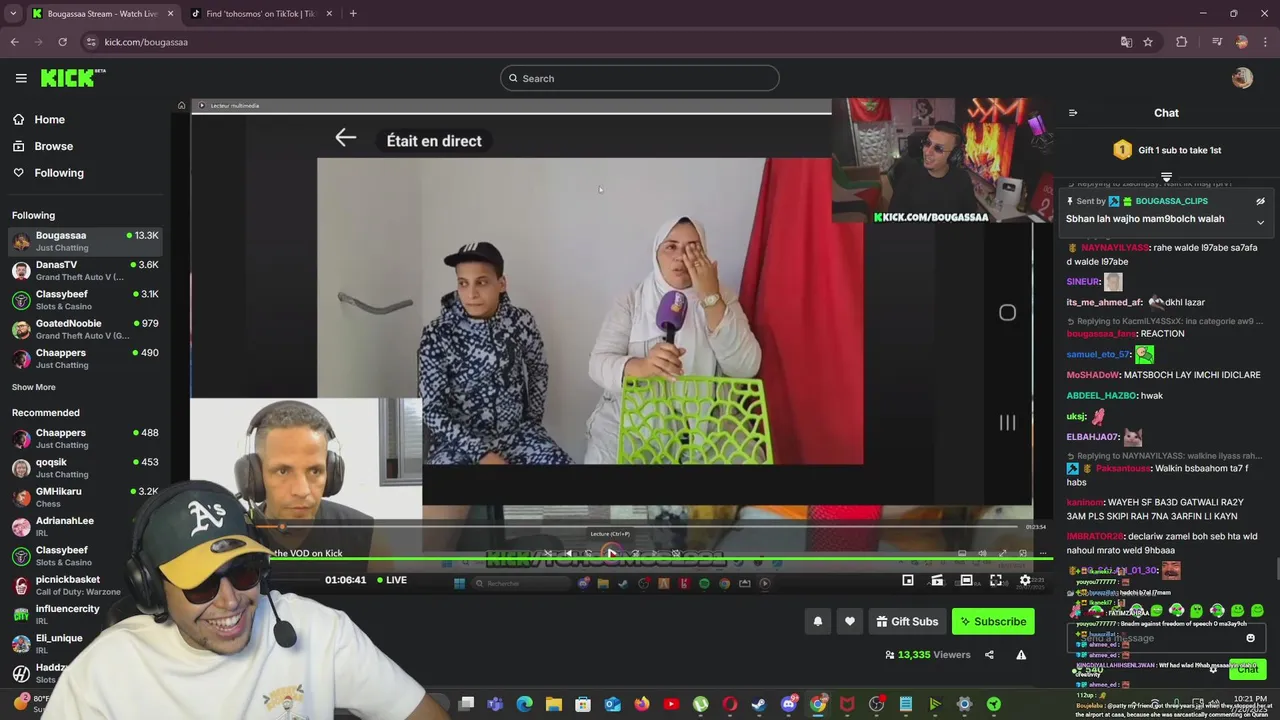The height and width of the screenshot is (720, 1280).
Task: Open clip creation in Kick player
Action: pos(937,580)
